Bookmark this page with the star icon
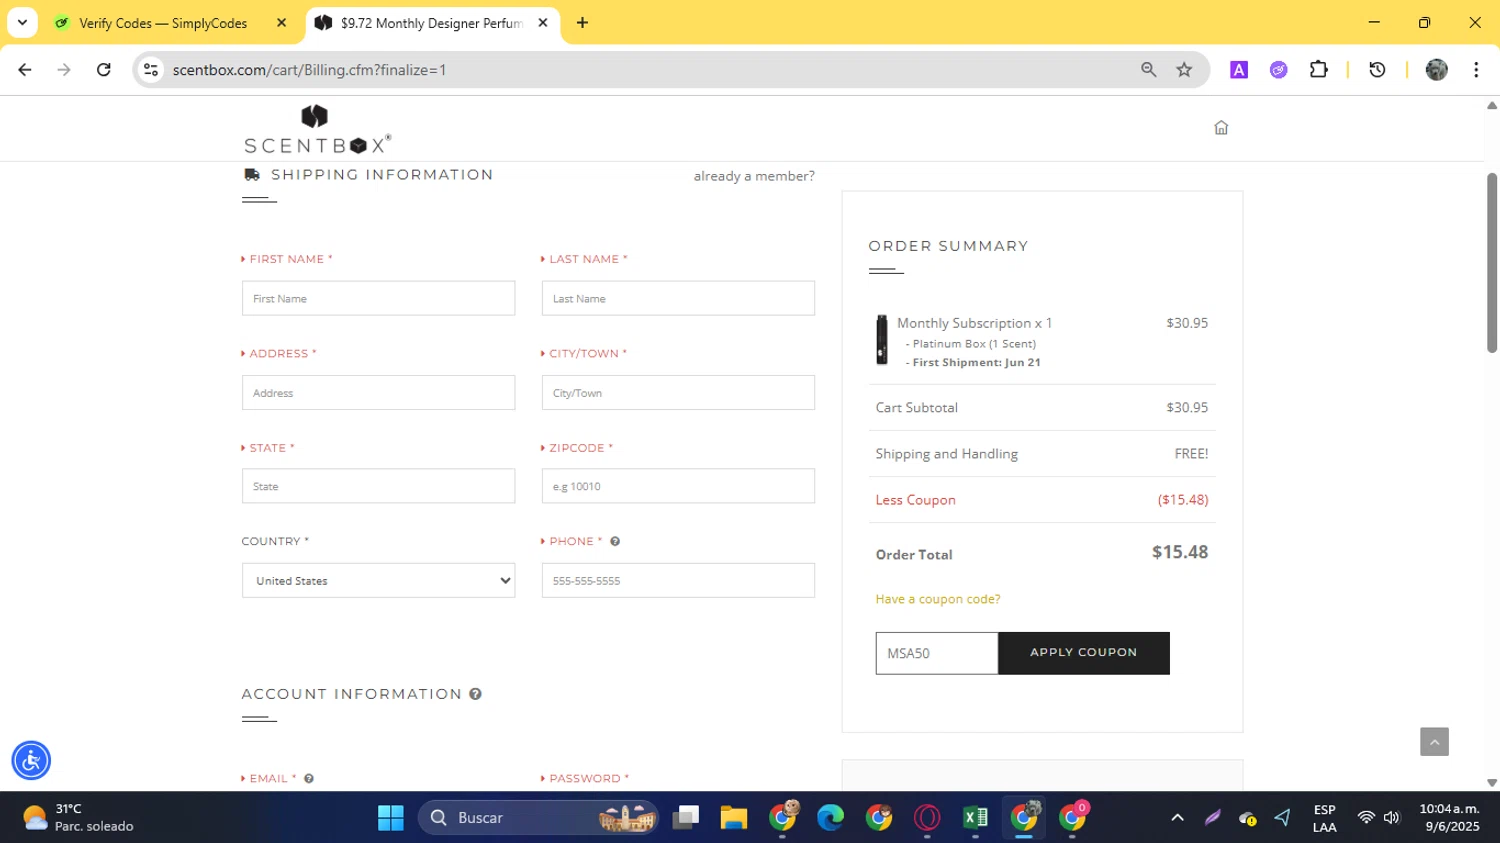 click(x=1184, y=70)
